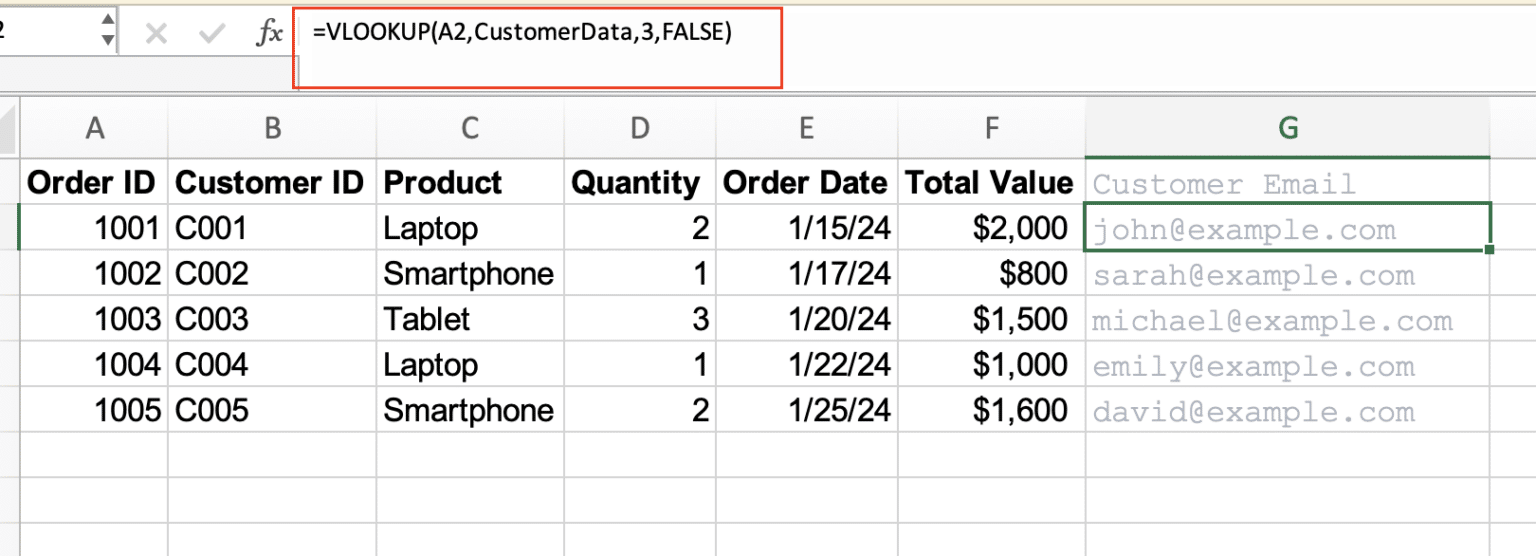Select order date 1/25/24

806,410
